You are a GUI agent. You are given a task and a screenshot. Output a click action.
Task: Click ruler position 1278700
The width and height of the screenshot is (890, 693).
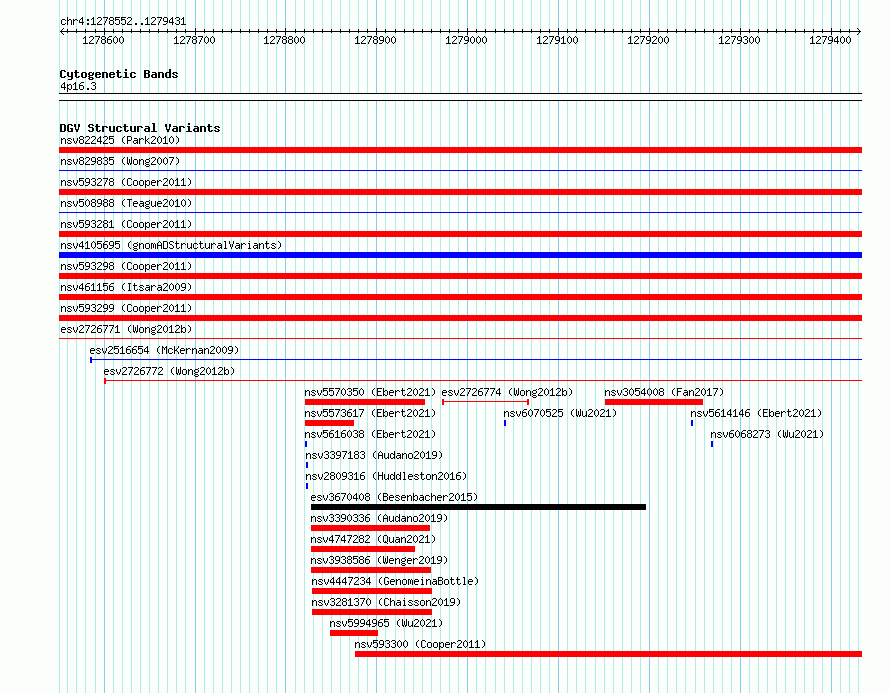tap(194, 40)
